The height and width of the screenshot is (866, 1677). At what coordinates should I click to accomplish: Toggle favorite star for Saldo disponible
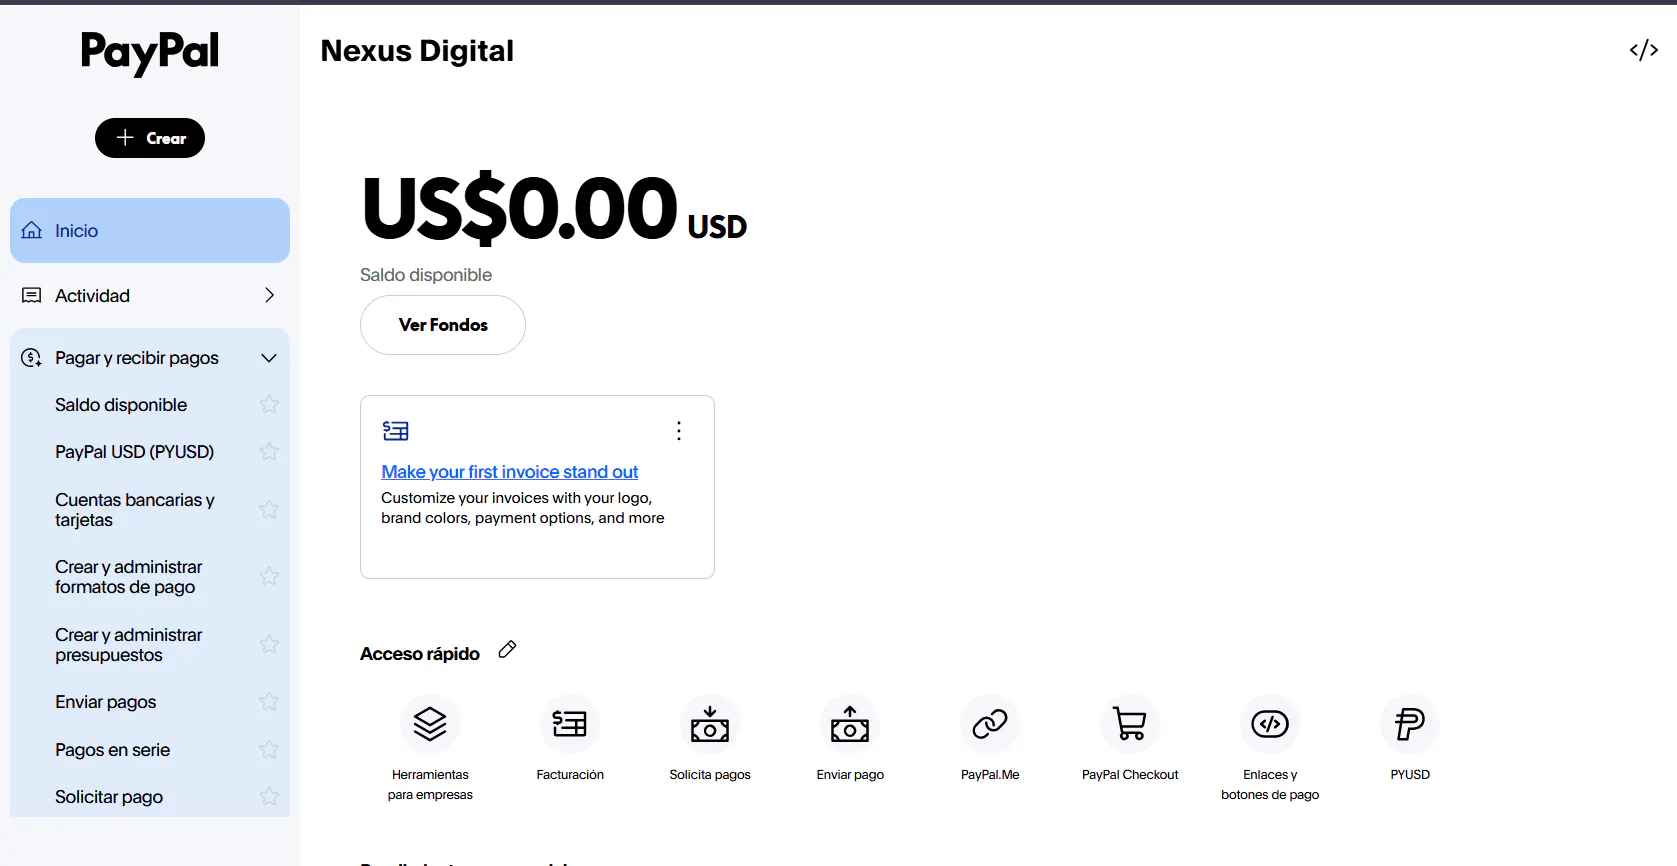tap(269, 404)
